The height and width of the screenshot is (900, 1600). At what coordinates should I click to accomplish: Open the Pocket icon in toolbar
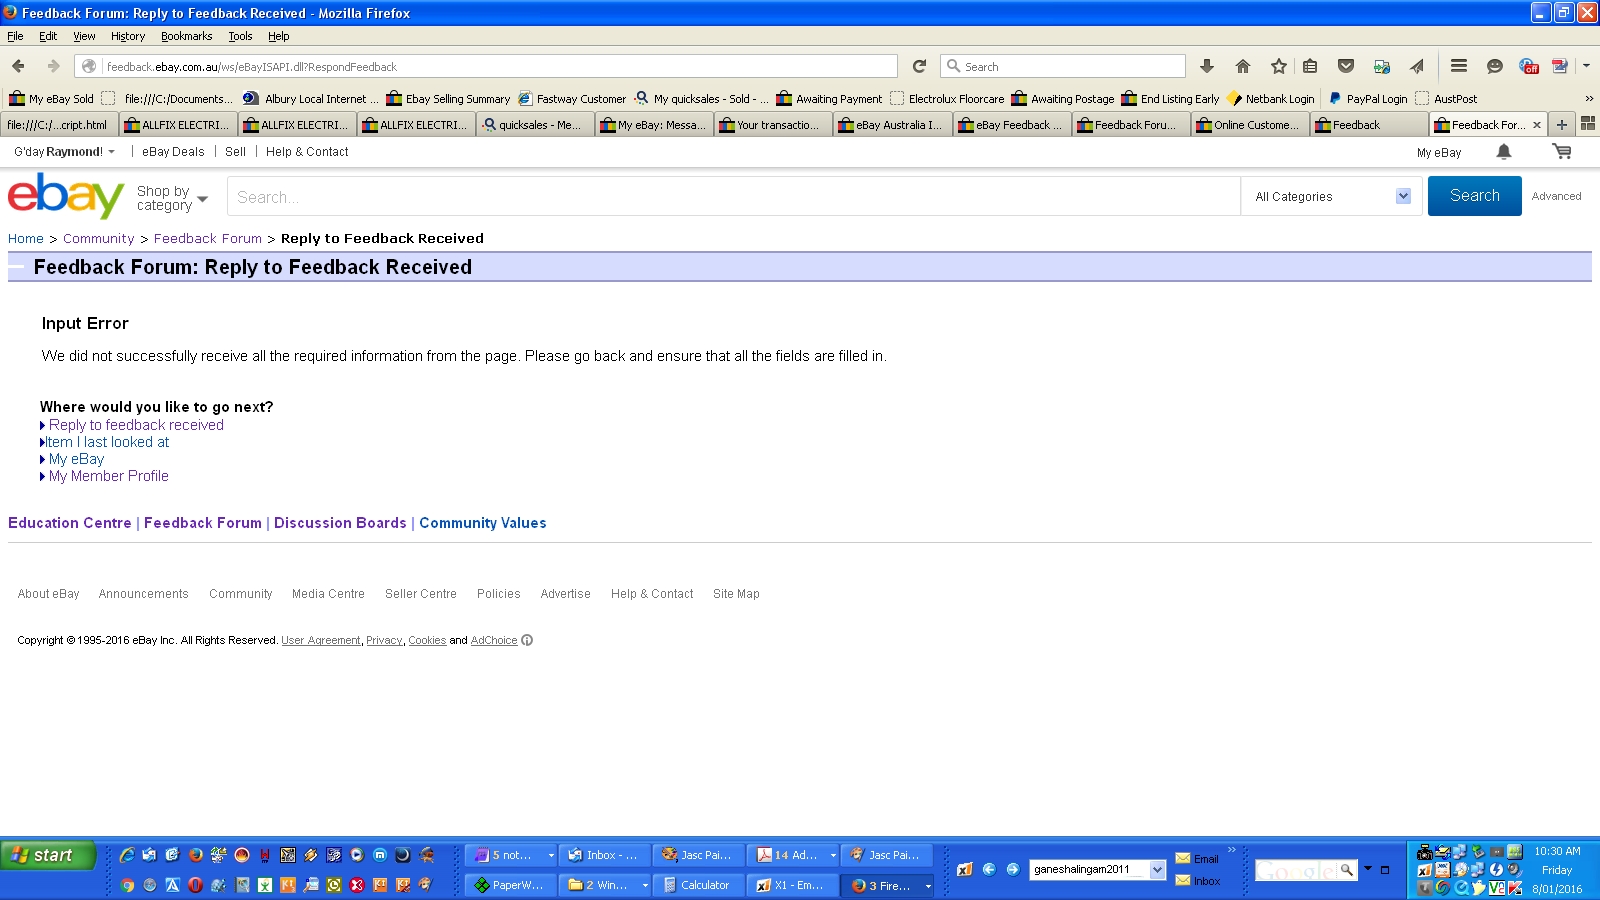point(1346,66)
